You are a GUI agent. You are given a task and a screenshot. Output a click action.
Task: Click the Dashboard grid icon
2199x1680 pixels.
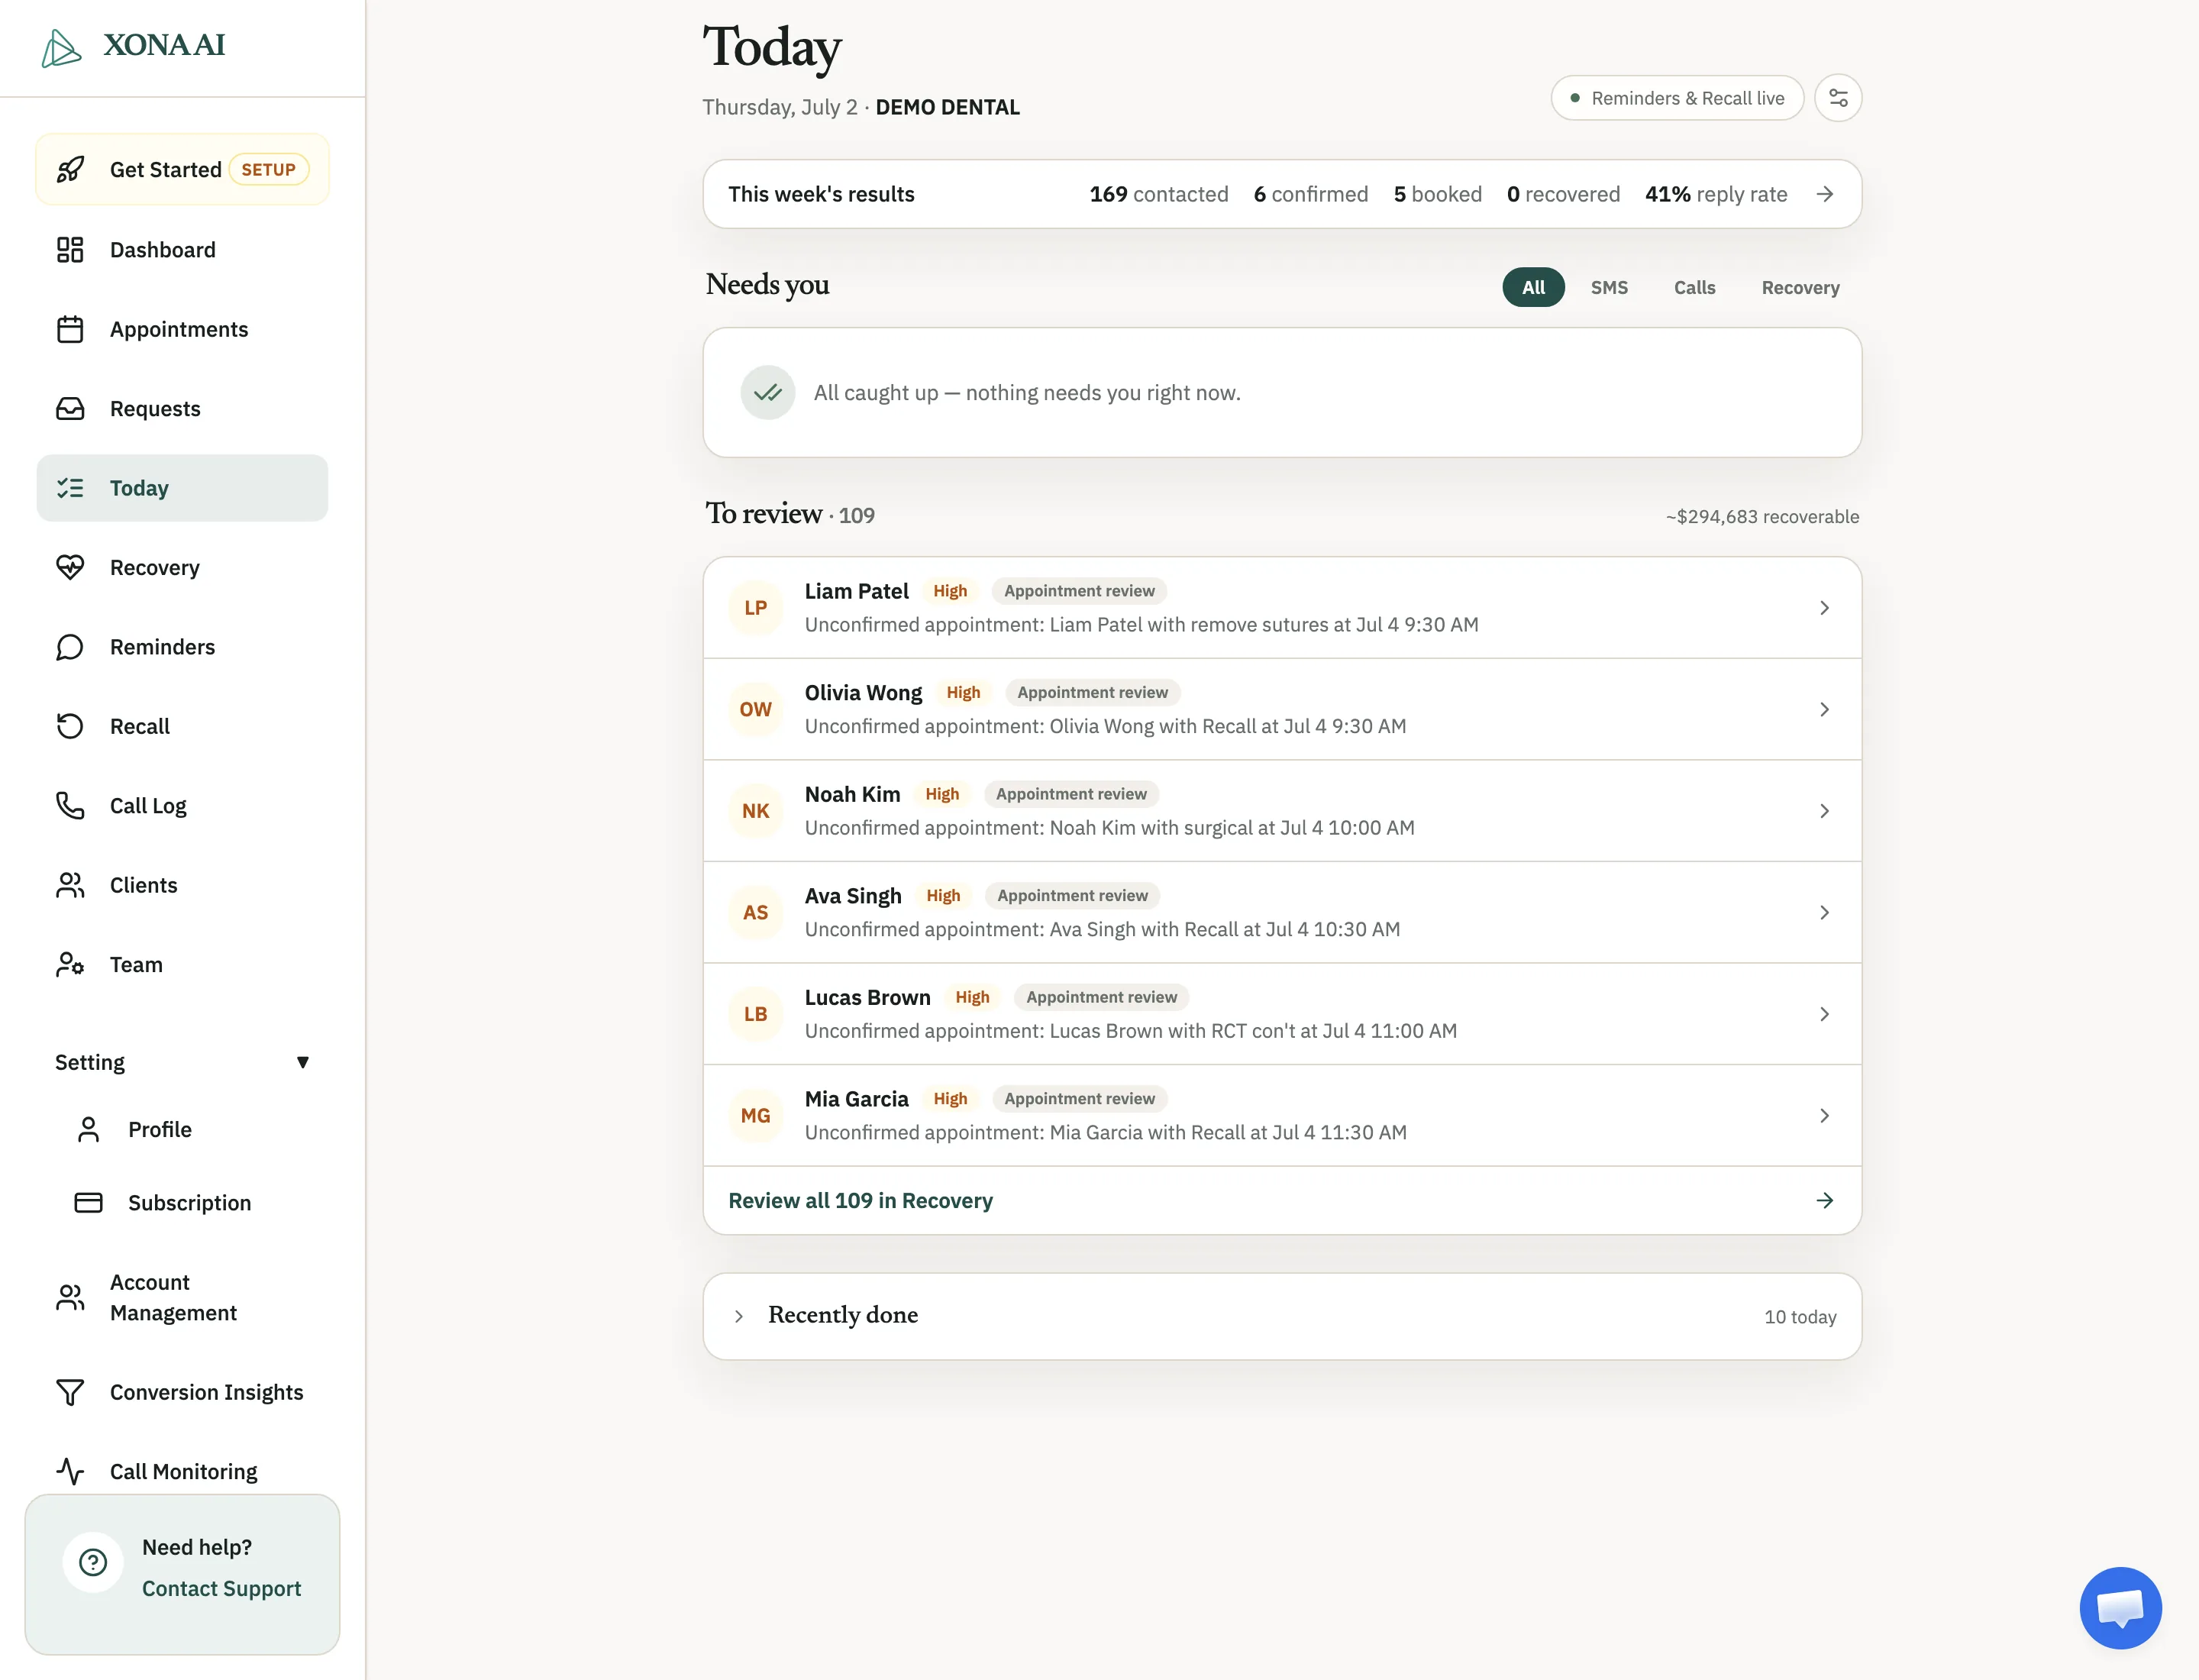70,249
